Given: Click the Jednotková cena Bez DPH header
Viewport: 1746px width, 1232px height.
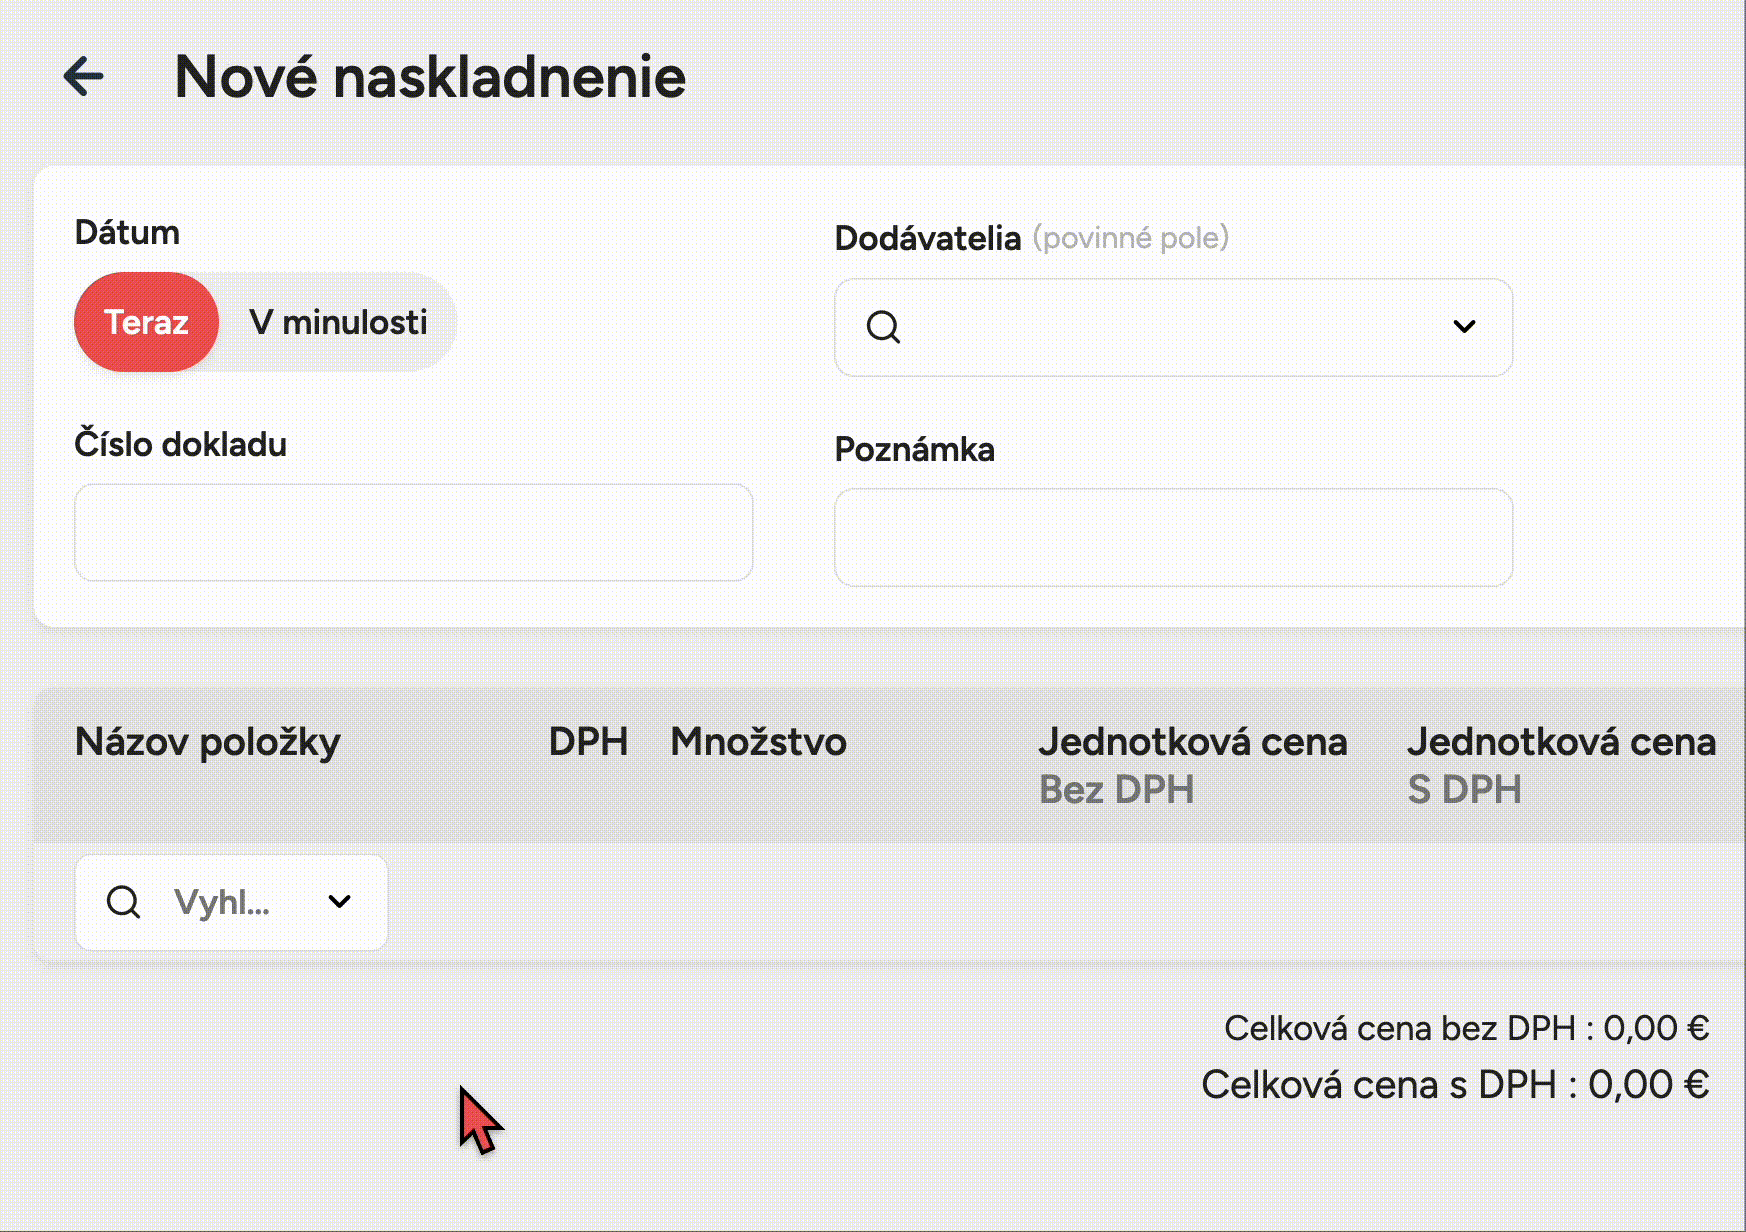Looking at the screenshot, I should click(1192, 764).
